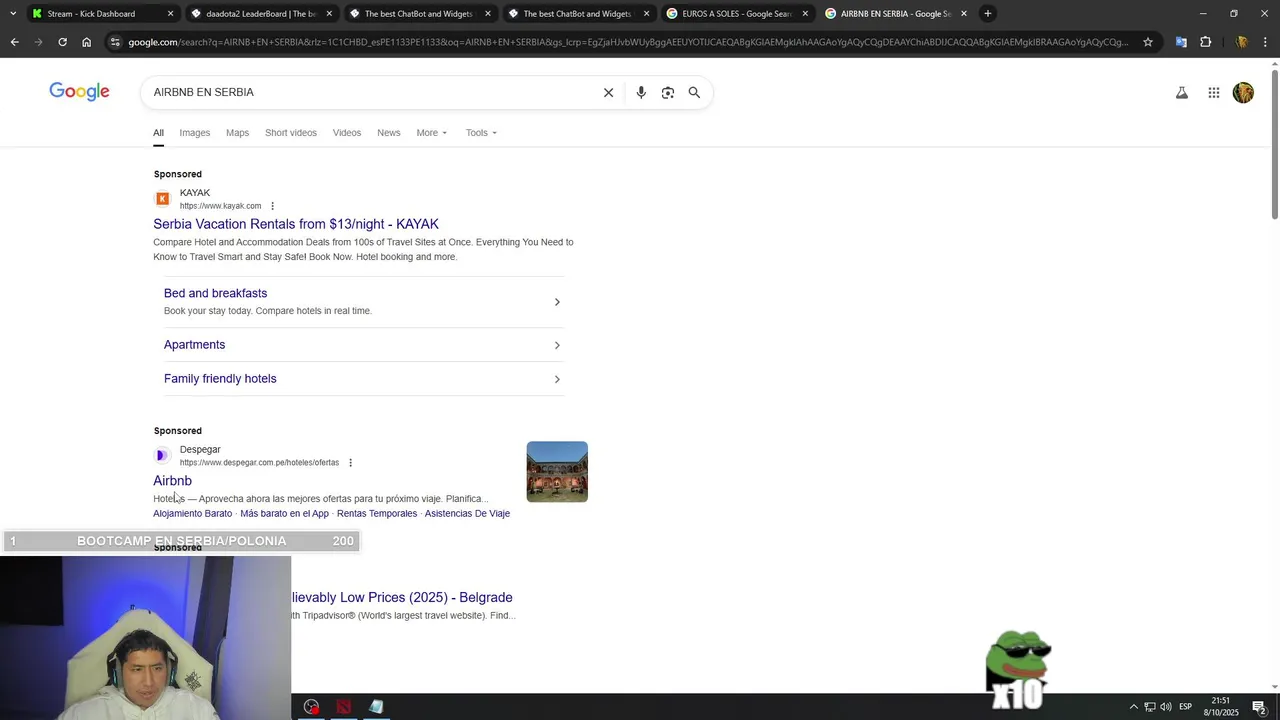Viewport: 1280px width, 720px height.
Task: Close the EUROS A SOLES tab
Action: point(805,14)
